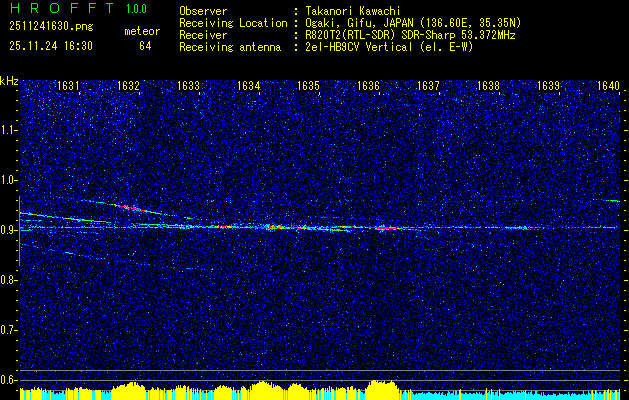Click the HROFFT title text
The image size is (629, 400).
coord(62,8)
